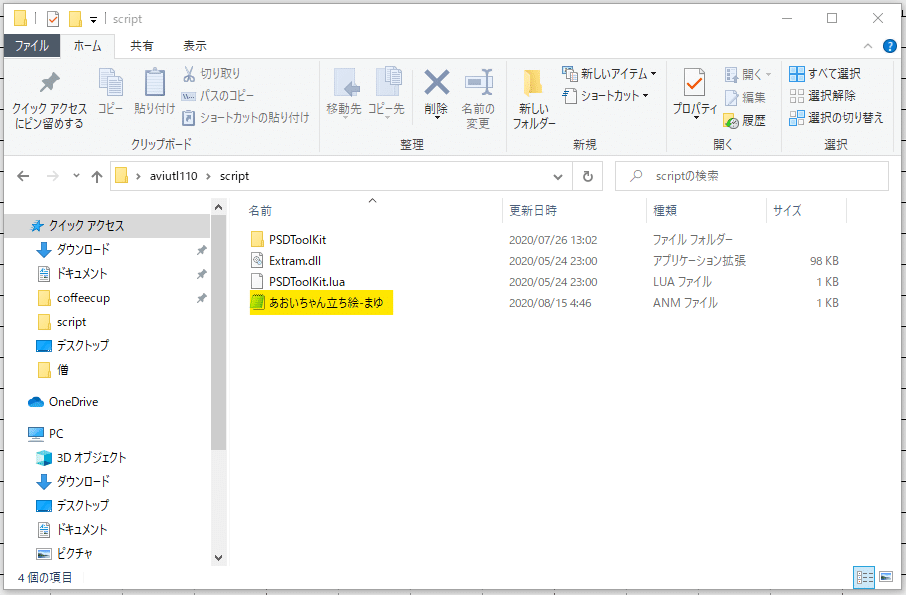
Task: Go up one folder level arrow
Action: pos(97,176)
